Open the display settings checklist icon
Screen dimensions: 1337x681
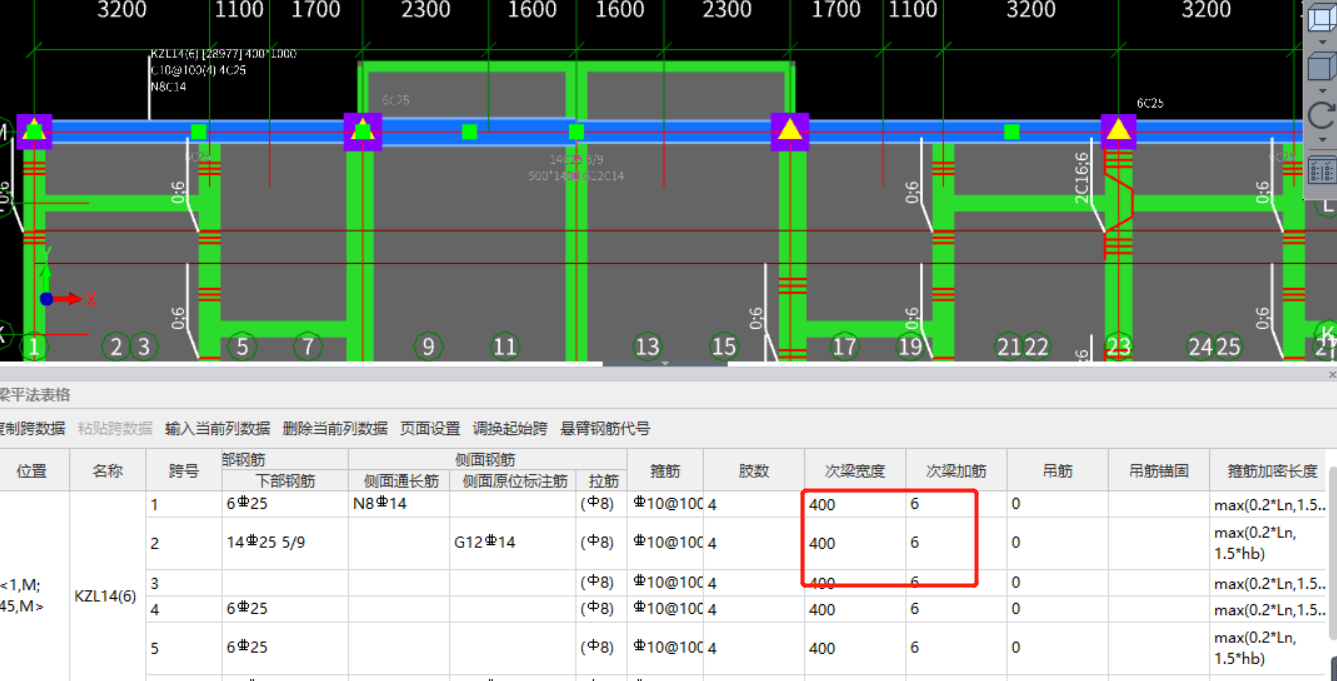[1322, 171]
